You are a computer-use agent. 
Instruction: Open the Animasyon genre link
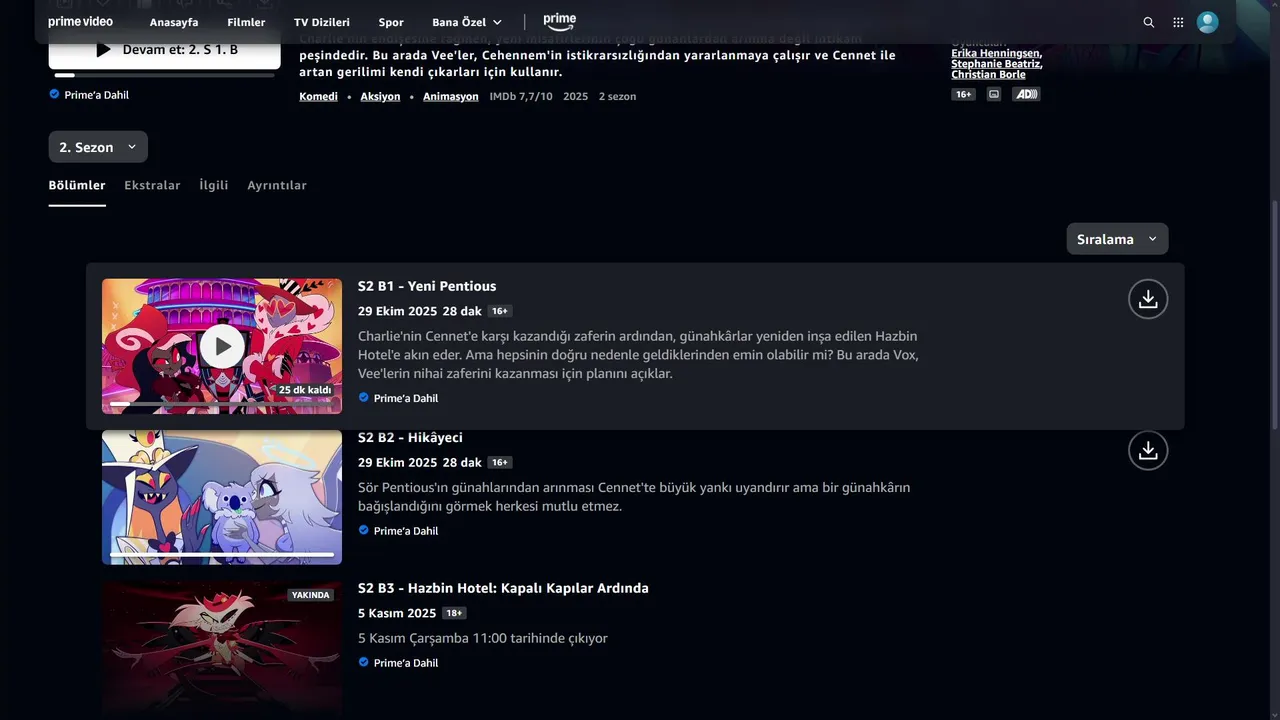(x=451, y=96)
